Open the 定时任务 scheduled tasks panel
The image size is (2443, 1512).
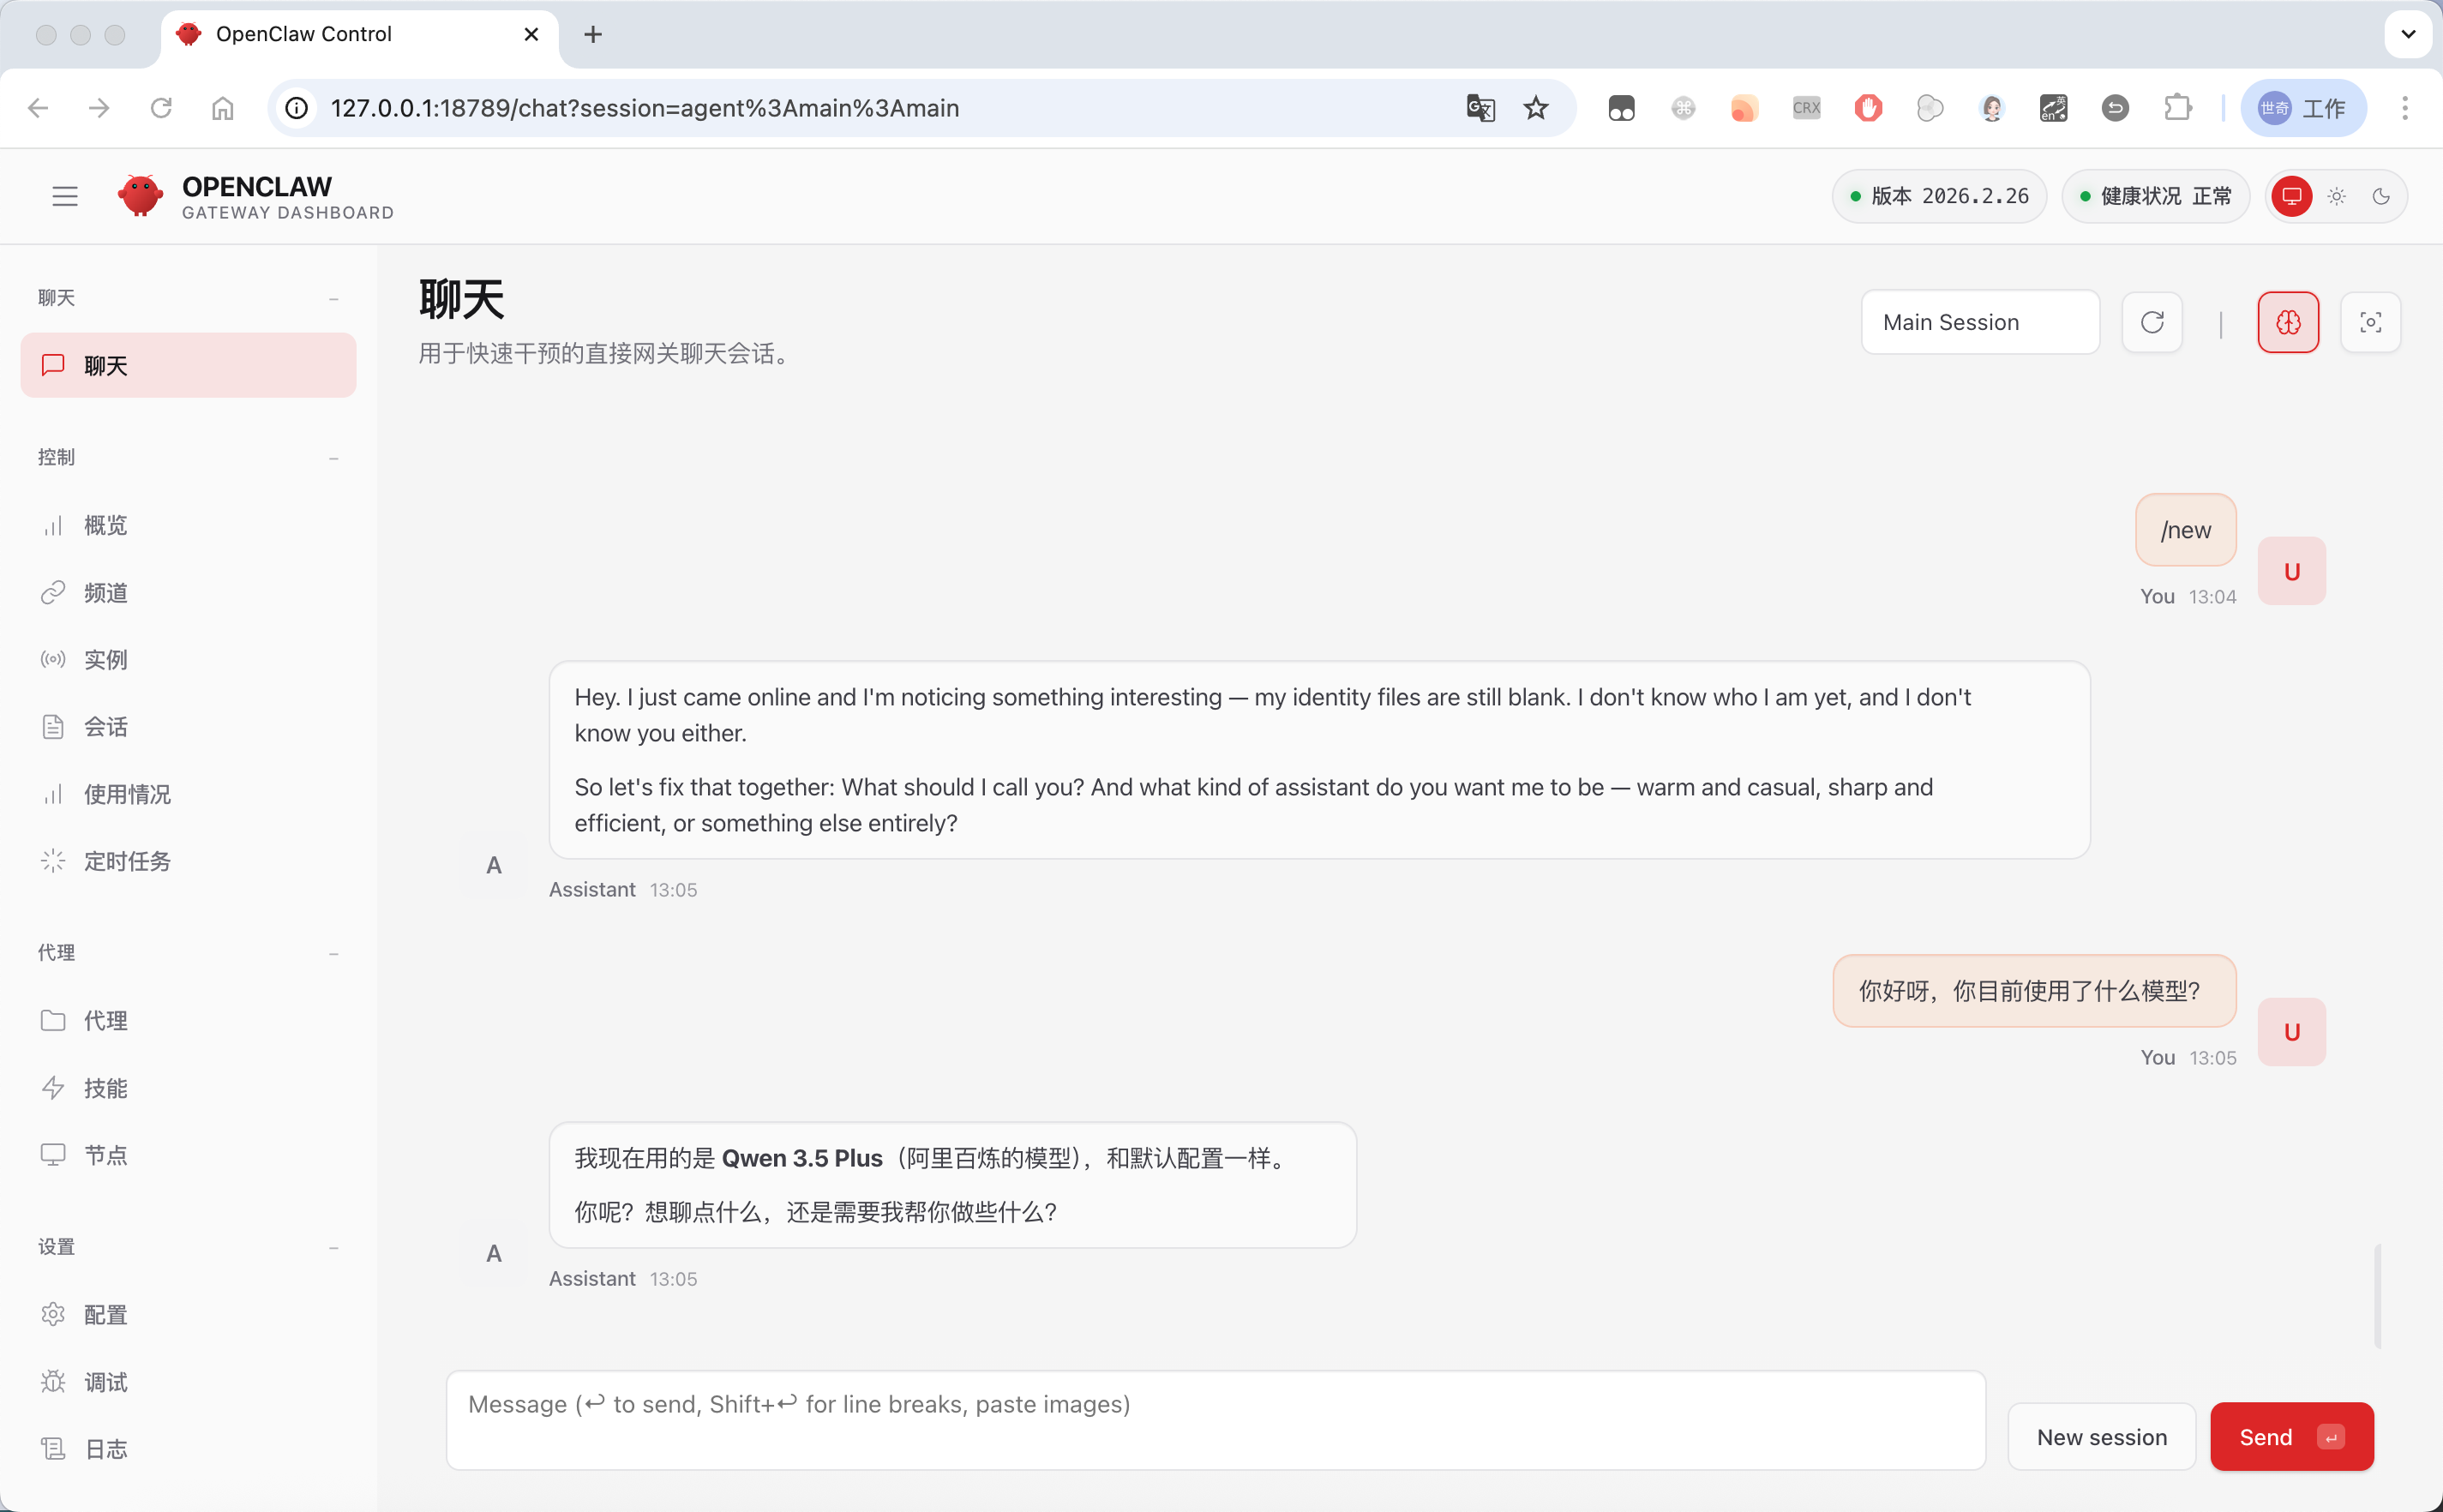[126, 861]
